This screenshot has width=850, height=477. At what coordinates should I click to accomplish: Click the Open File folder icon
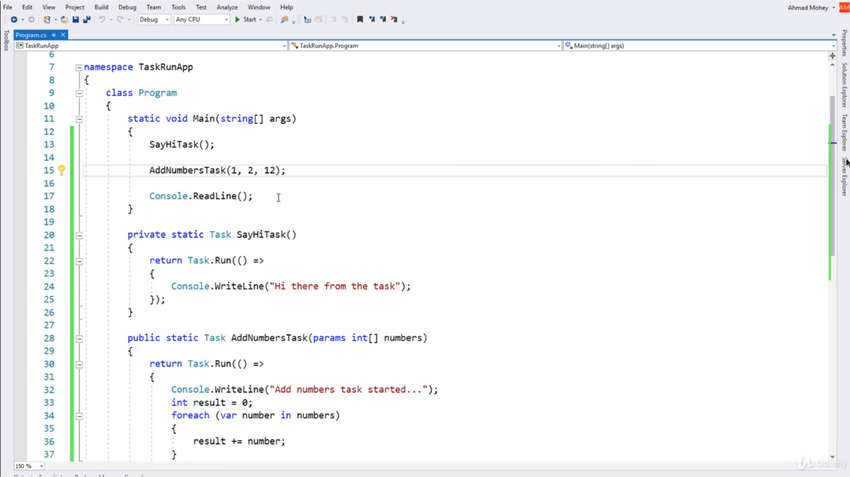[x=65, y=20]
